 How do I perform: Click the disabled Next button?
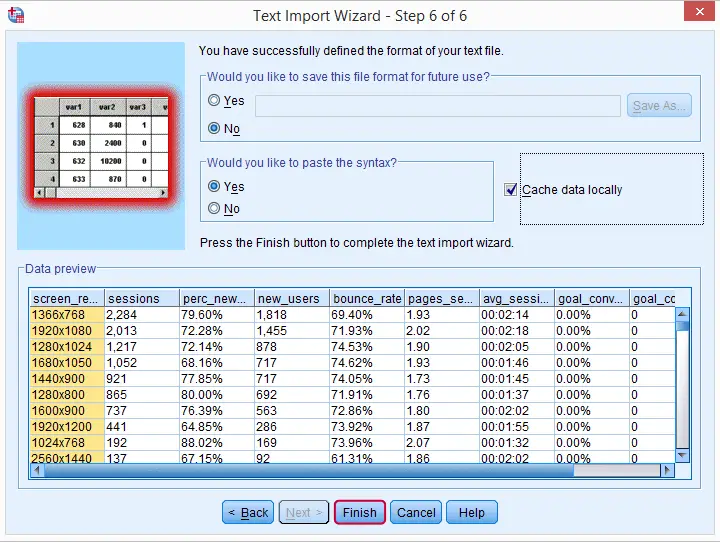(304, 512)
